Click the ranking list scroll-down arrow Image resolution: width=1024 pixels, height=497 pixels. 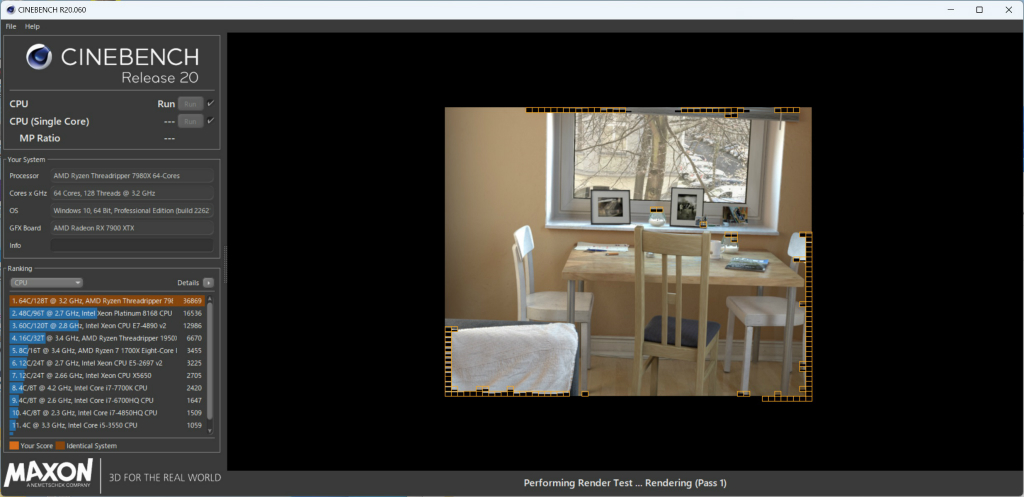pos(210,430)
